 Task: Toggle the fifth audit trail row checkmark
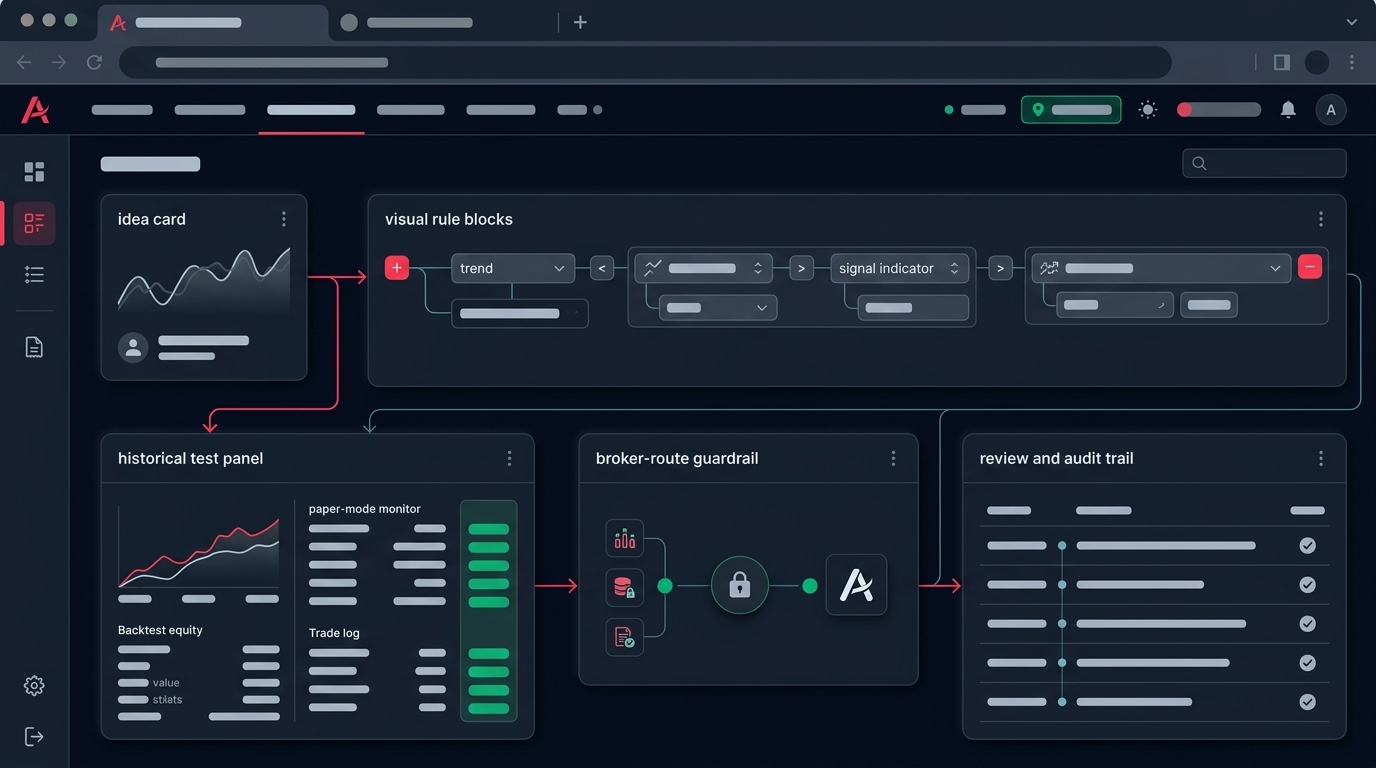point(1307,702)
